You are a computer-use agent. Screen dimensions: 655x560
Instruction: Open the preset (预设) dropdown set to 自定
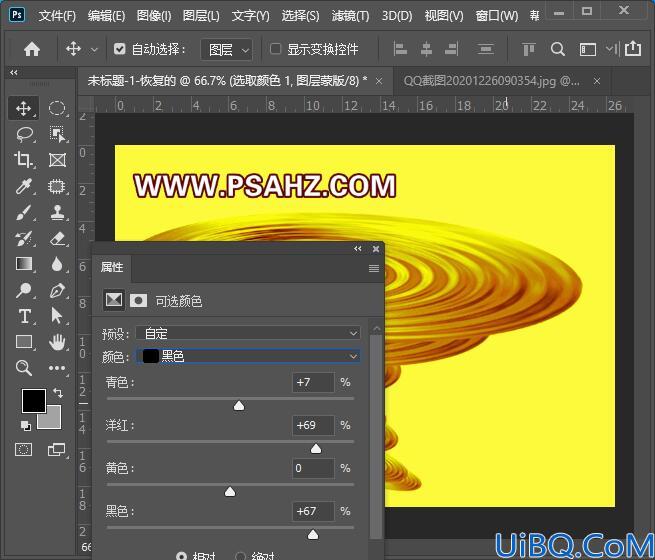click(248, 333)
